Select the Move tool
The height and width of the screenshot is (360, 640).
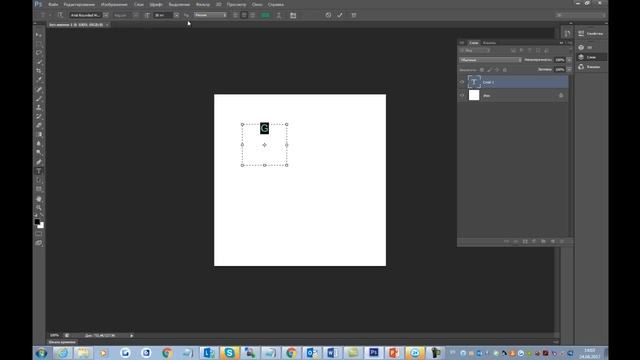[39, 35]
